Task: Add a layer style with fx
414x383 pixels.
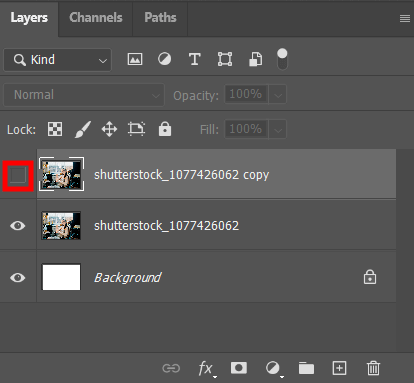Action: pos(207,369)
